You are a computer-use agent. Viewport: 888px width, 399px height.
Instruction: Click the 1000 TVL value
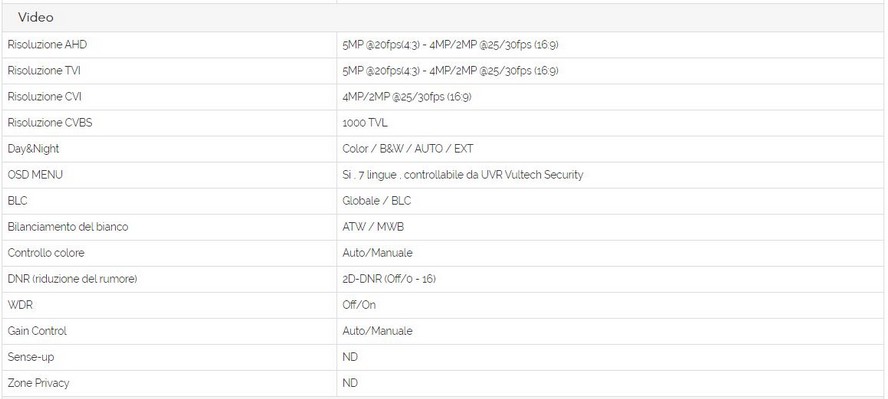point(365,123)
